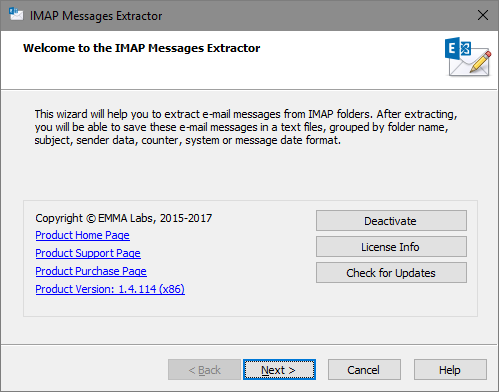Proceed with the Next > button
499x392 pixels.
pyautogui.click(x=279, y=370)
